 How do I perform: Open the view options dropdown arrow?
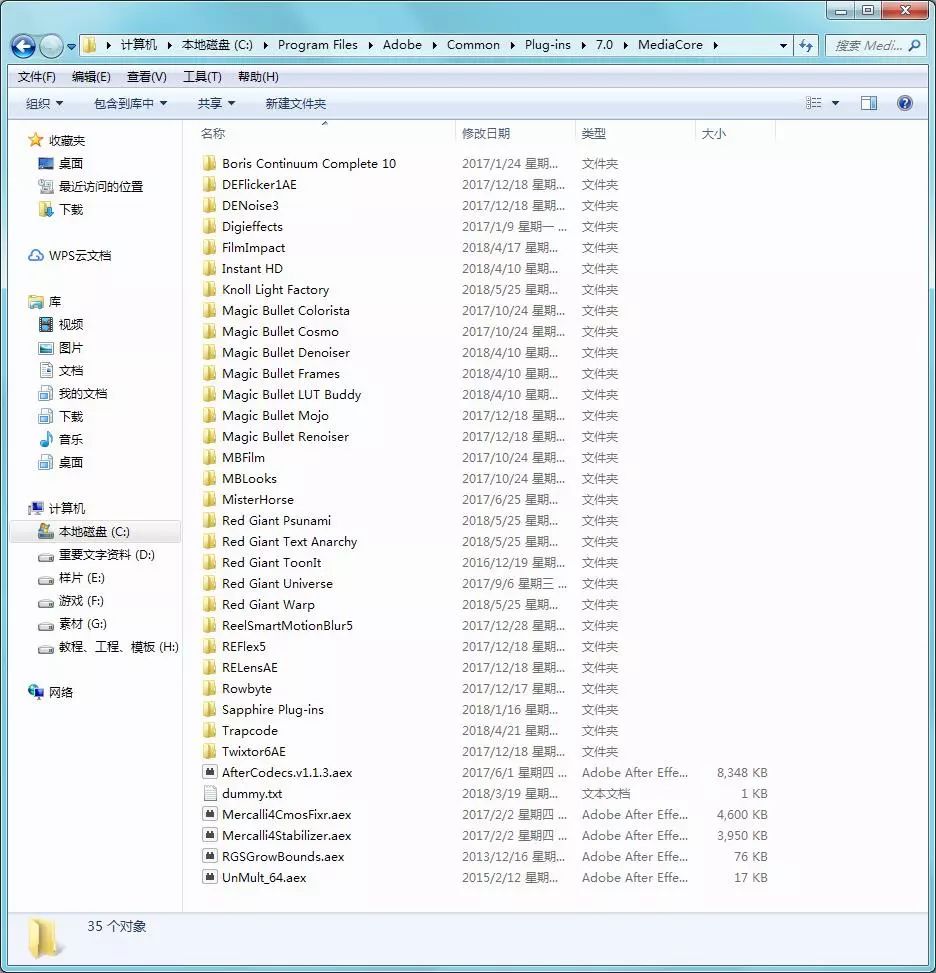835,103
